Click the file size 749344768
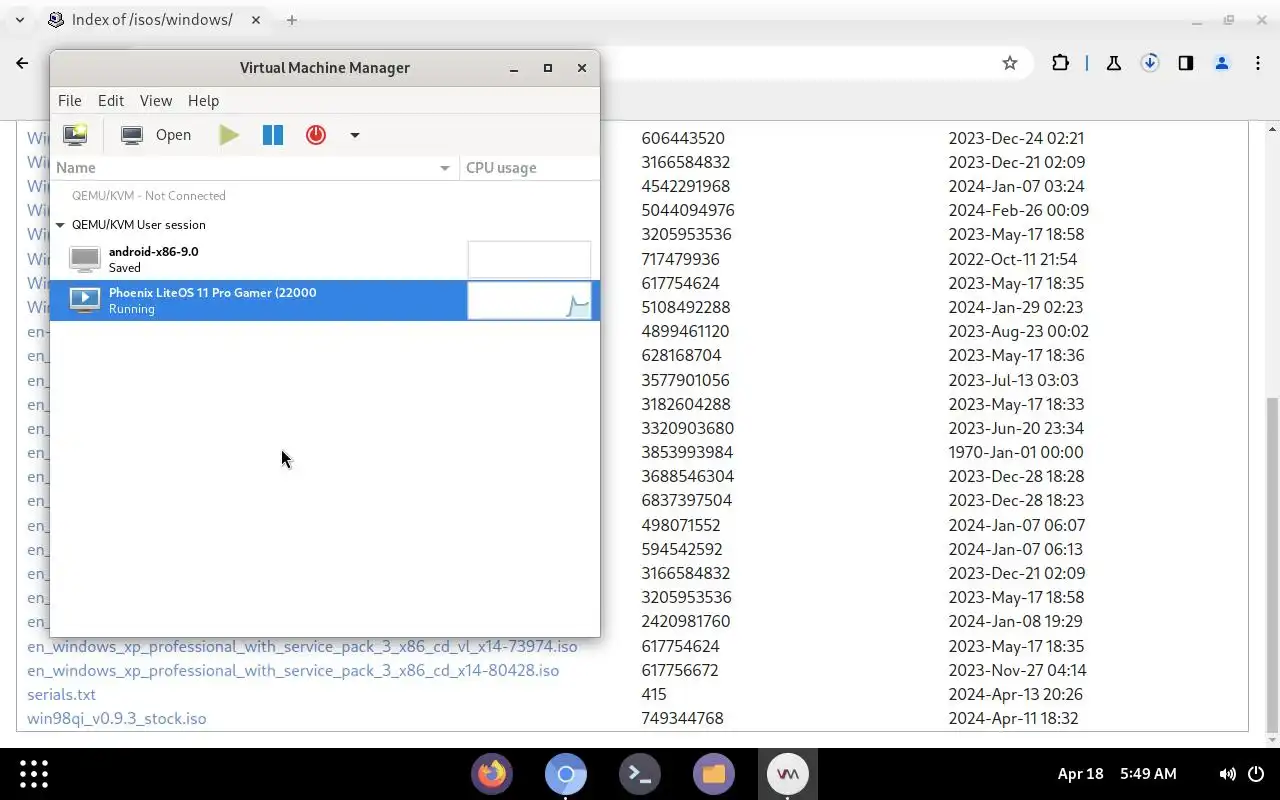The width and height of the screenshot is (1280, 800). tap(683, 718)
